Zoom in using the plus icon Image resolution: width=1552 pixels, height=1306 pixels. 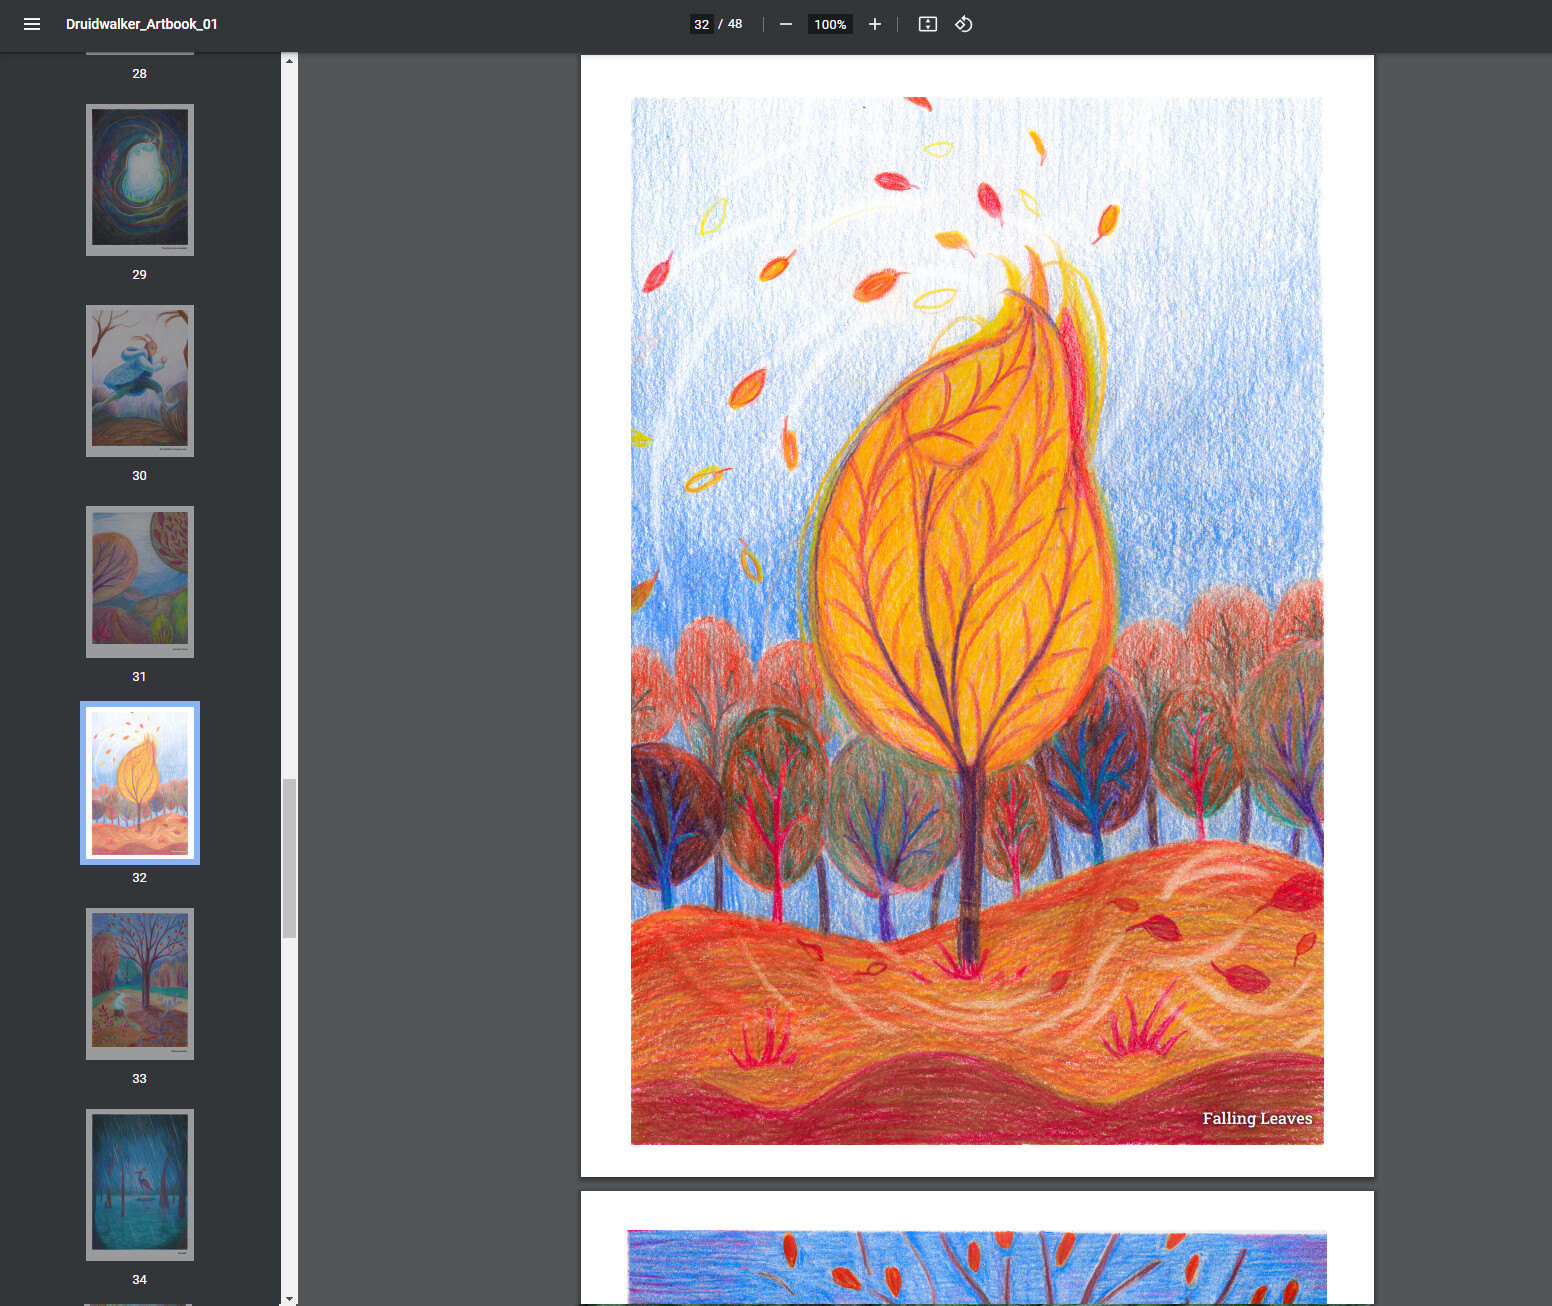(874, 24)
